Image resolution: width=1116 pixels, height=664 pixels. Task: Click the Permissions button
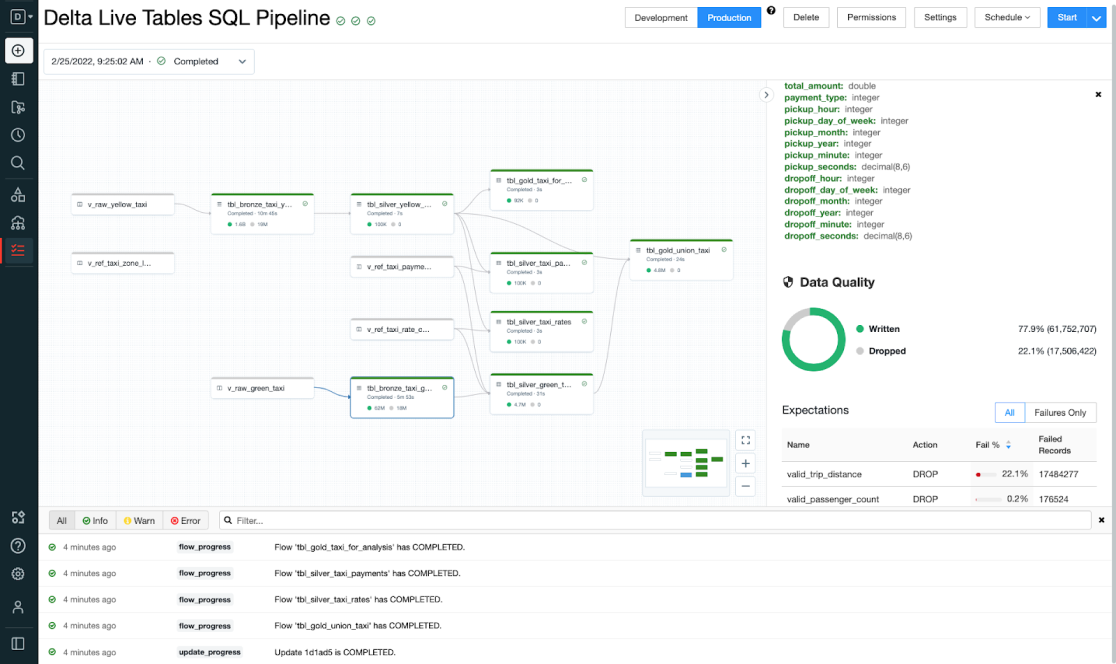tap(871, 18)
